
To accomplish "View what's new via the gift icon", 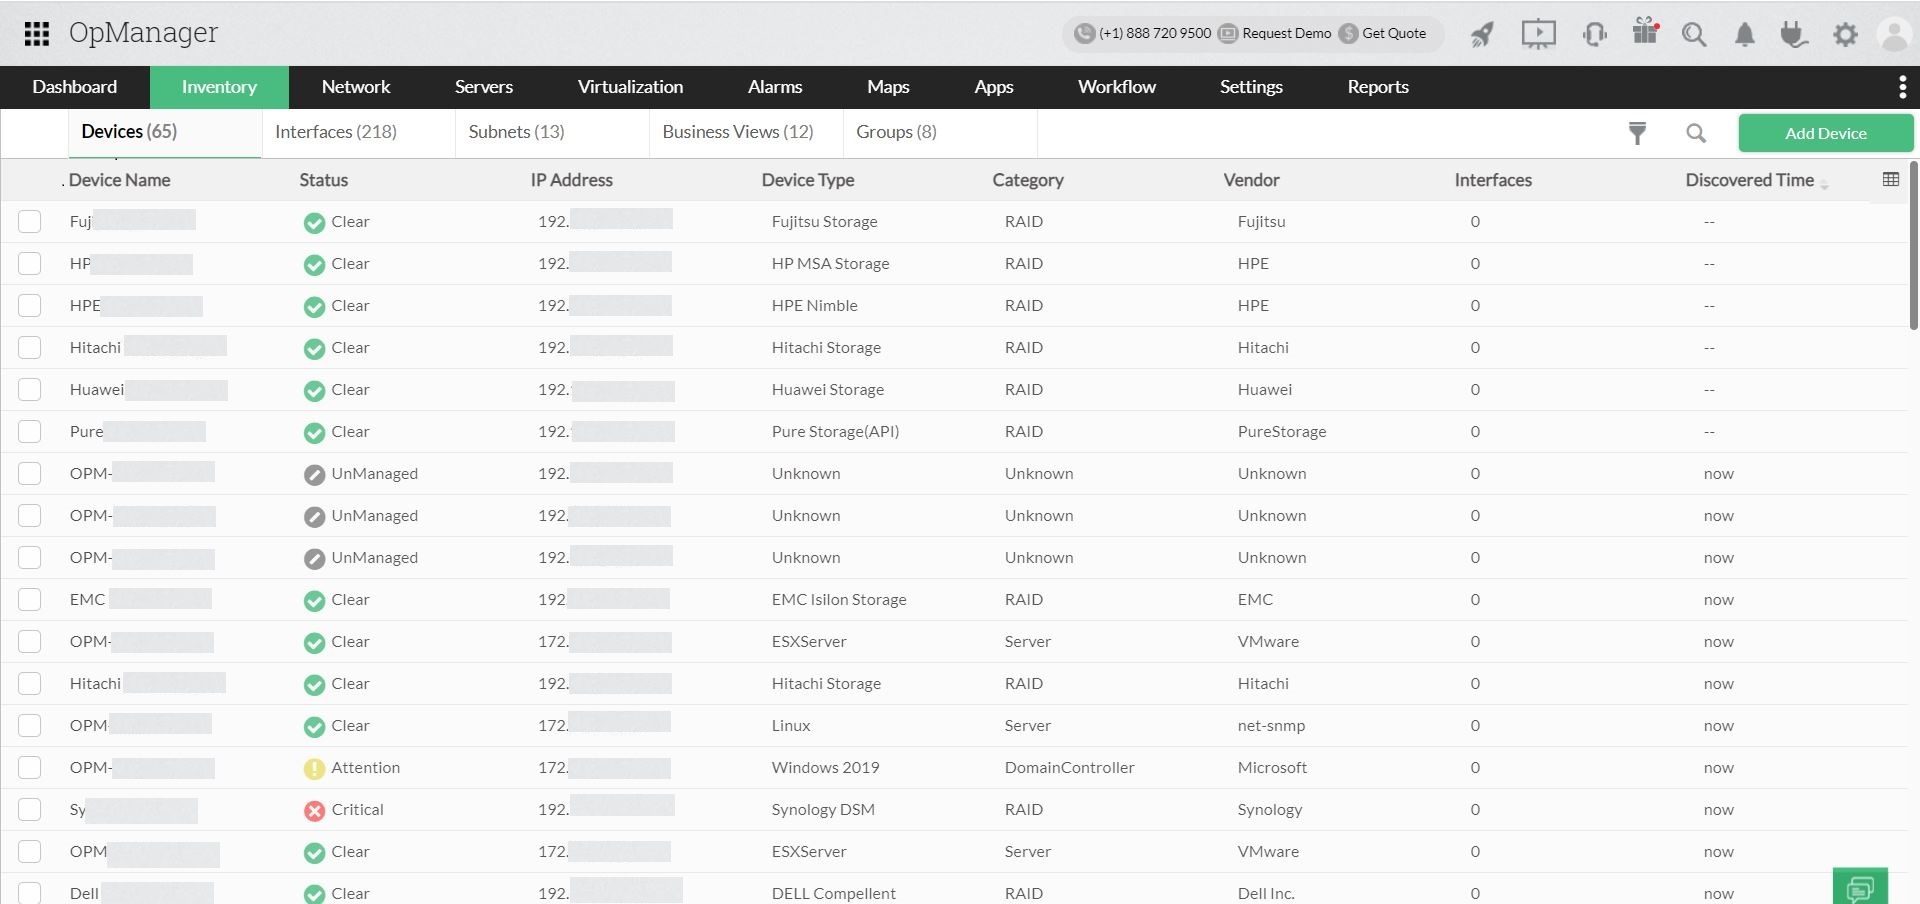I will (1644, 31).
